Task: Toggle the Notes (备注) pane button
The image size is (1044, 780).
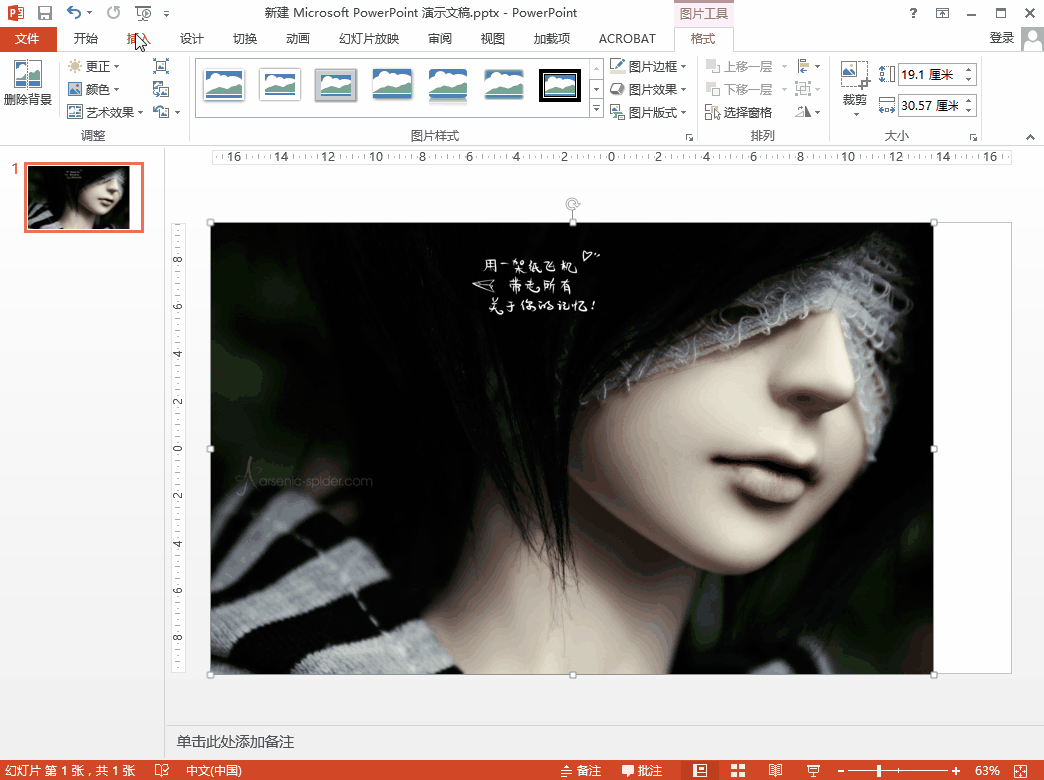Action: tap(581, 771)
